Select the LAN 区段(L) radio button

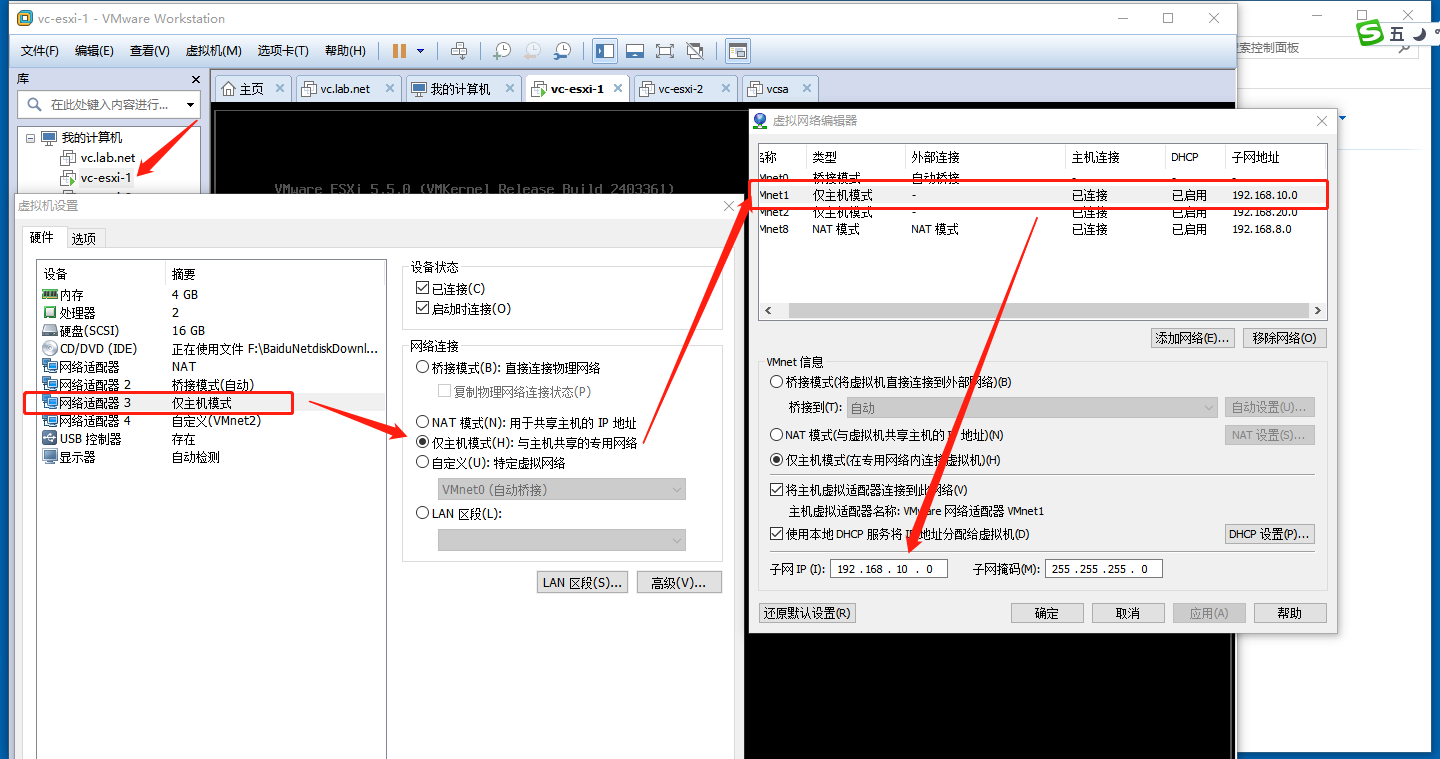pos(422,514)
